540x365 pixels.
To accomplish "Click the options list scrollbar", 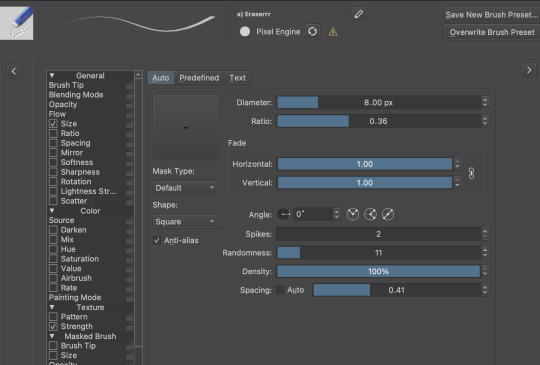I will click(138, 213).
